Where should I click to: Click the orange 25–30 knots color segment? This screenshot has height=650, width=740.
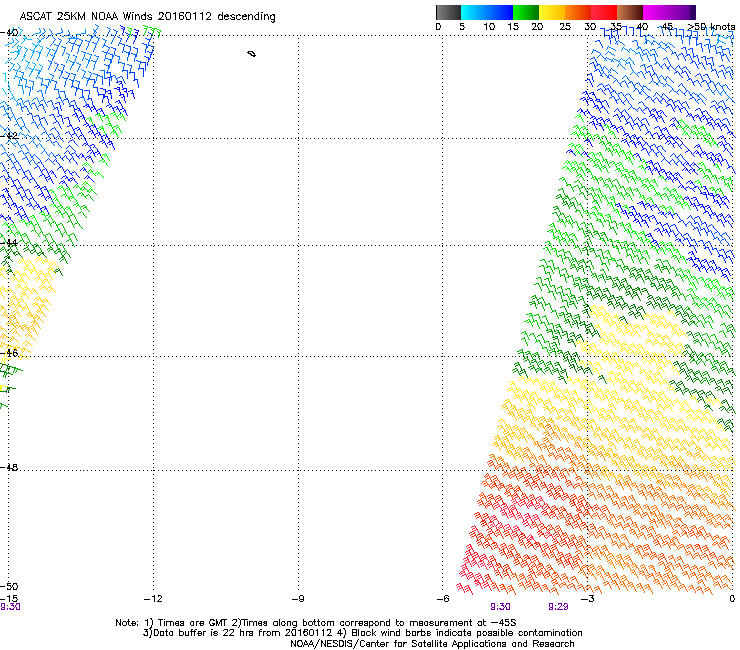tap(578, 12)
